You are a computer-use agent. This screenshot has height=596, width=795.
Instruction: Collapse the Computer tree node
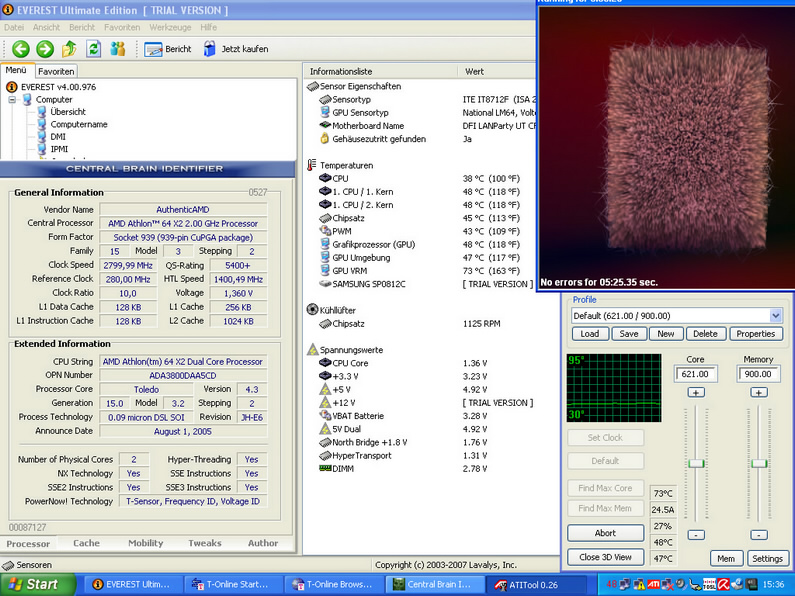(12, 100)
